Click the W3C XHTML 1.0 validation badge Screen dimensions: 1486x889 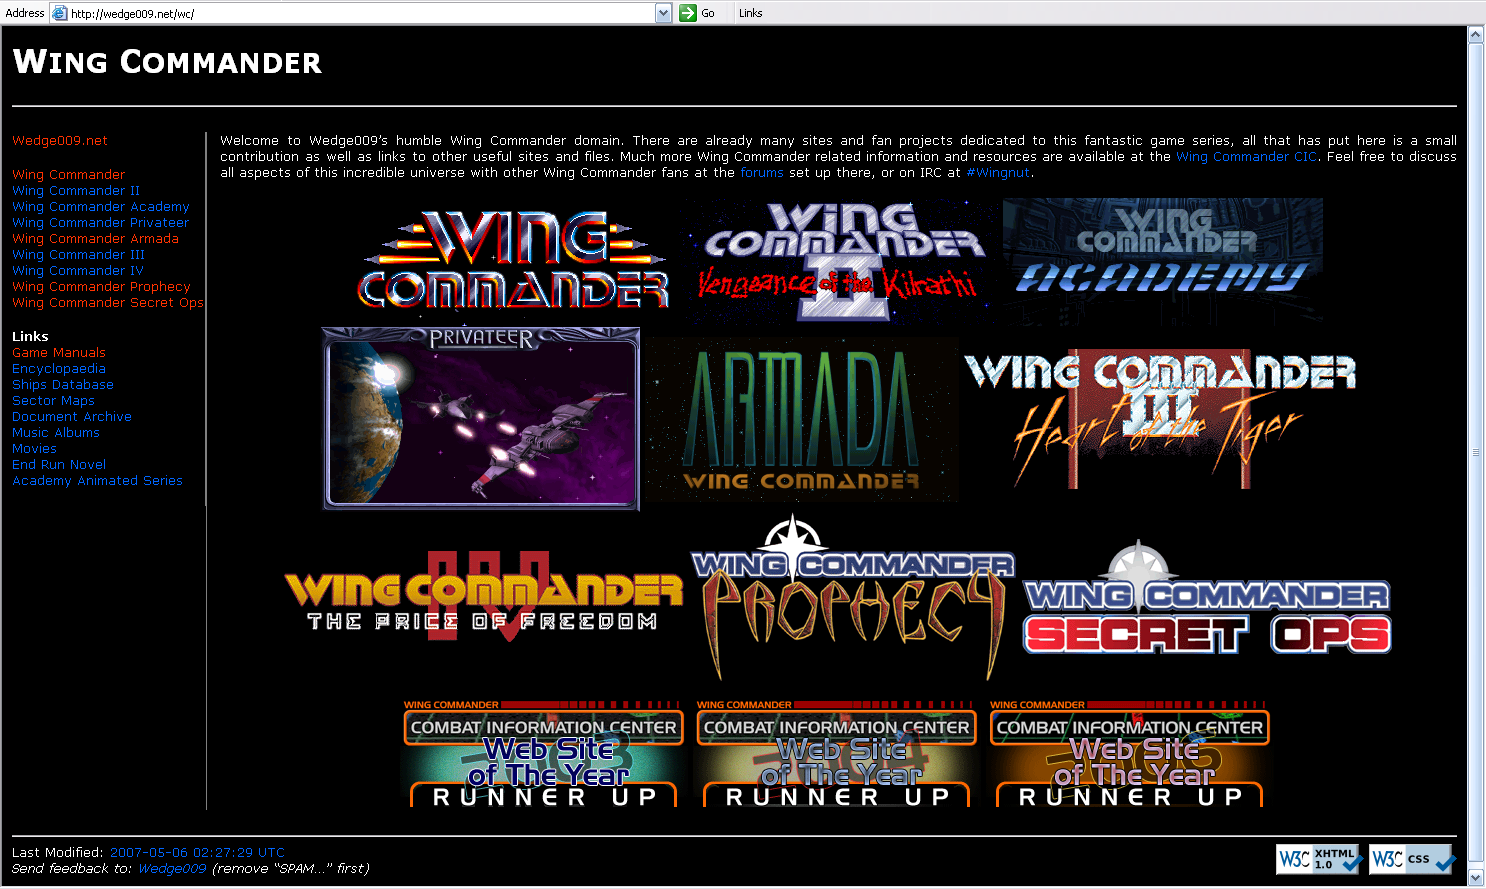[1319, 859]
